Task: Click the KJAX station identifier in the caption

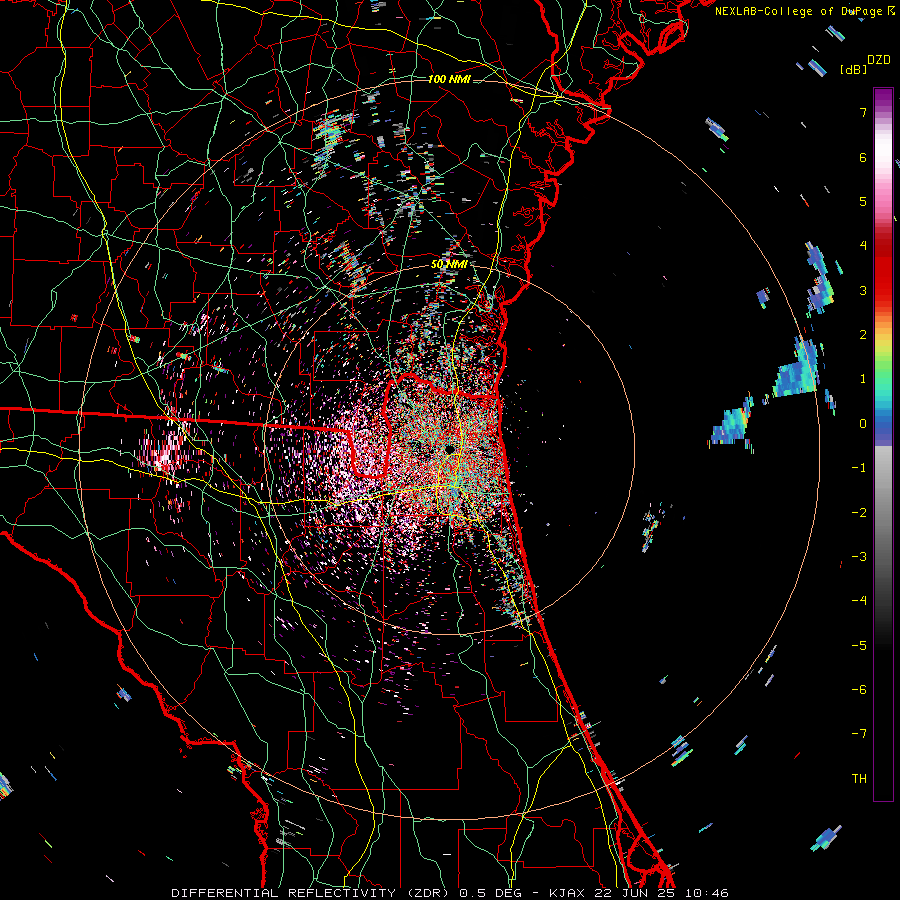Action: [x=567, y=893]
